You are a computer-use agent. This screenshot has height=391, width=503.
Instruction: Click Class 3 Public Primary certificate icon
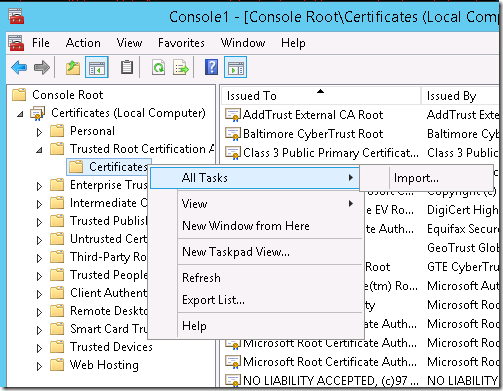(x=232, y=153)
